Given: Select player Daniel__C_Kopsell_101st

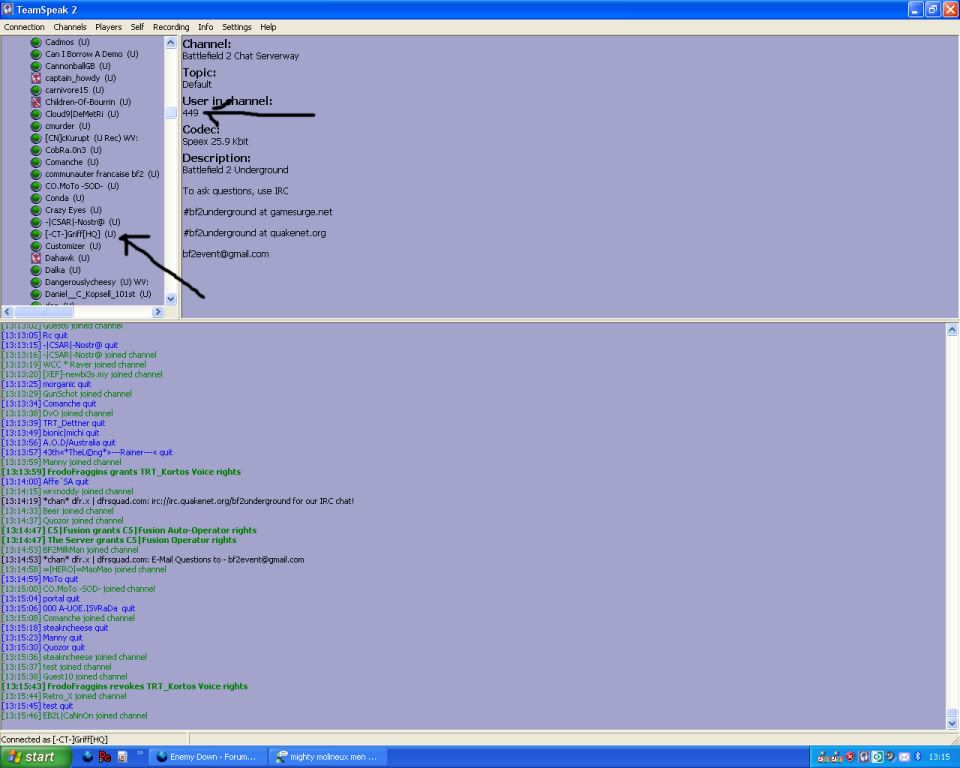Looking at the screenshot, I should 98,294.
